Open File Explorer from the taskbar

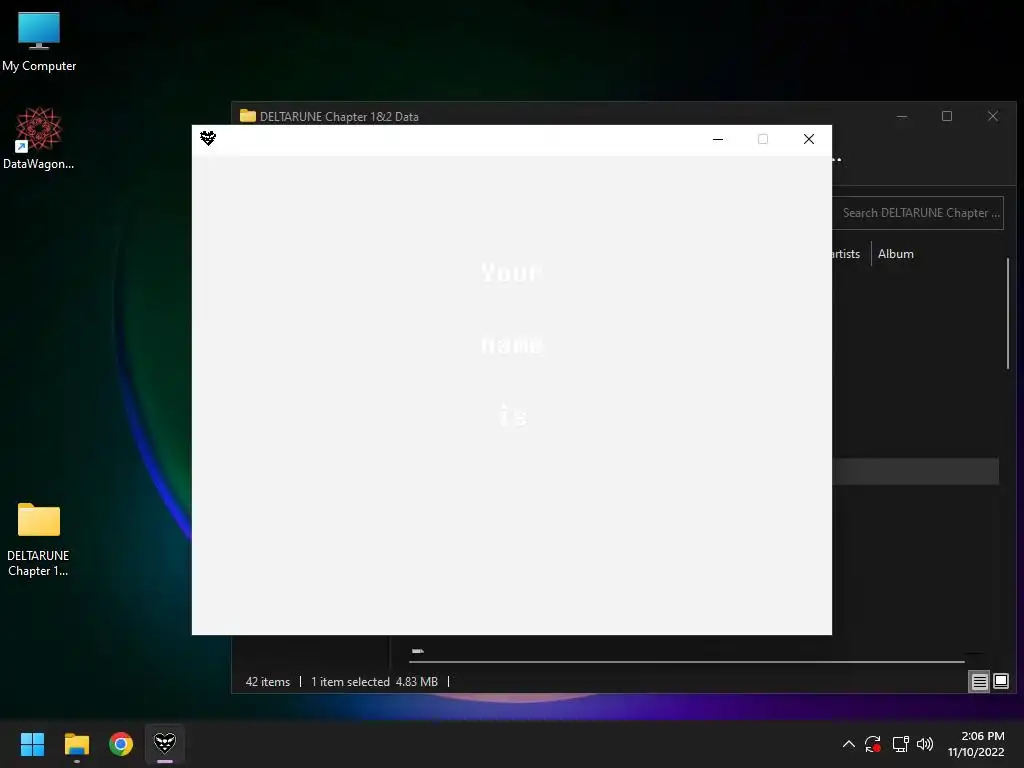76,744
